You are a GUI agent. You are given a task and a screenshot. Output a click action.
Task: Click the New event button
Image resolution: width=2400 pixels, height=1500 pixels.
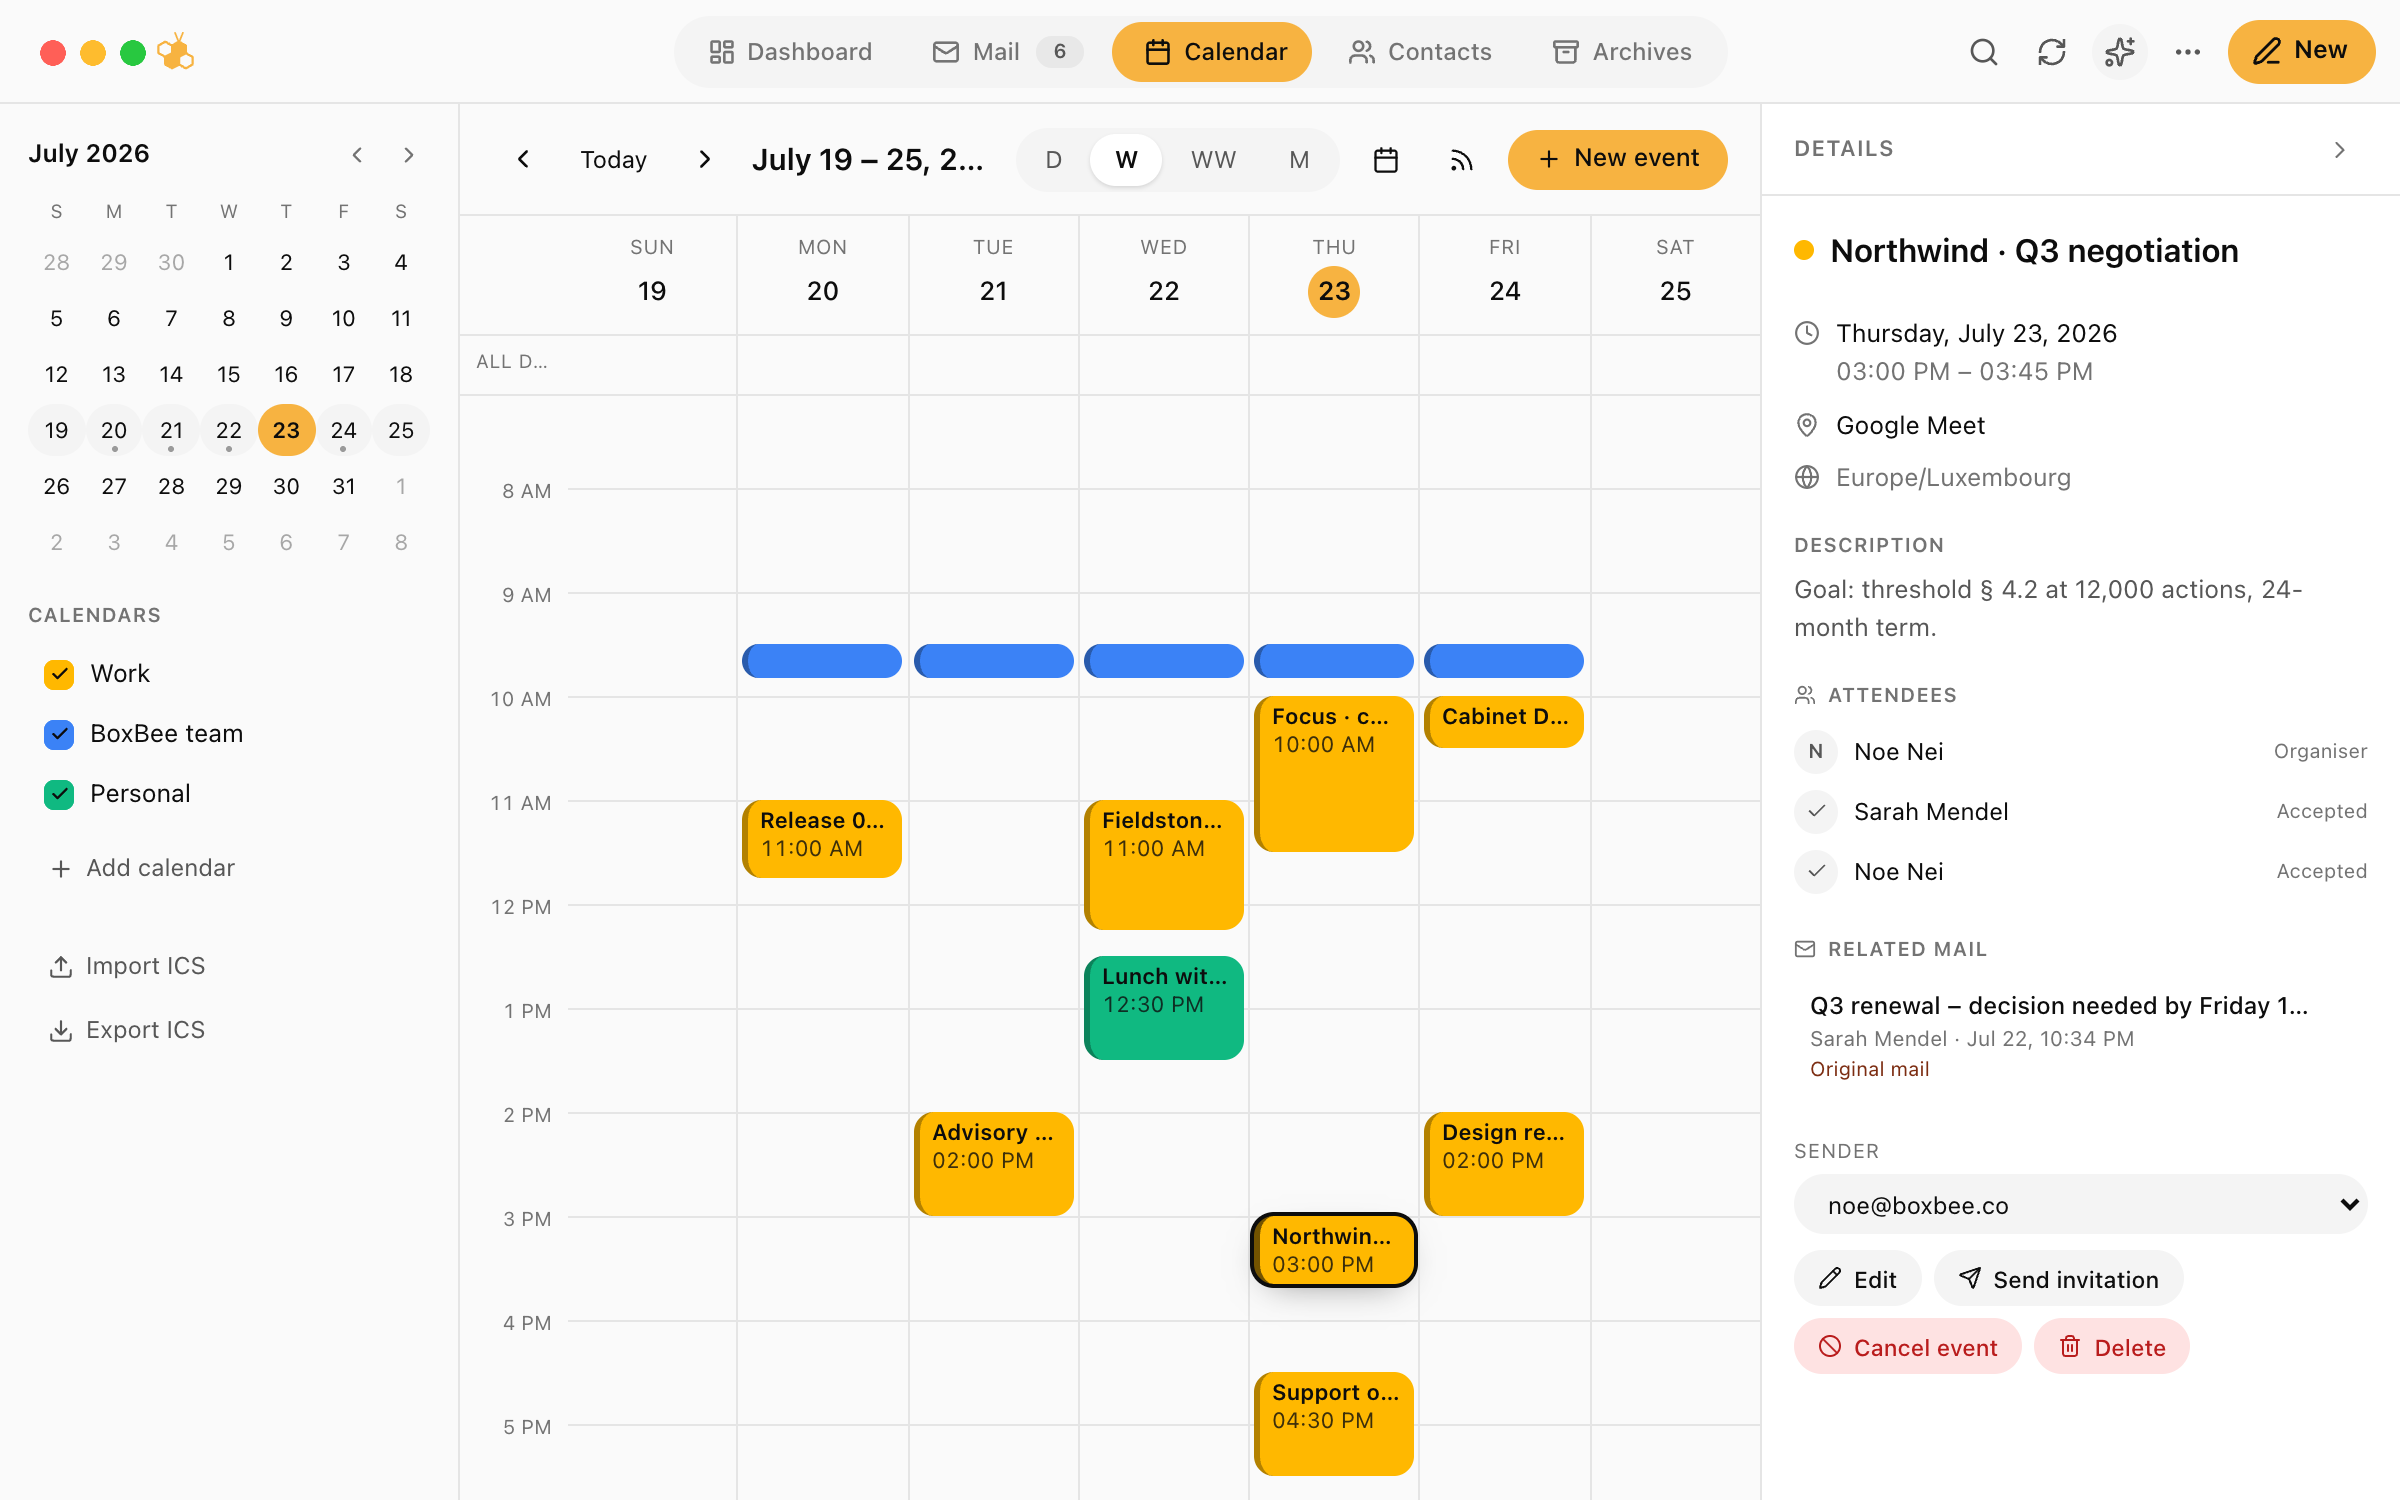pyautogui.click(x=1617, y=160)
